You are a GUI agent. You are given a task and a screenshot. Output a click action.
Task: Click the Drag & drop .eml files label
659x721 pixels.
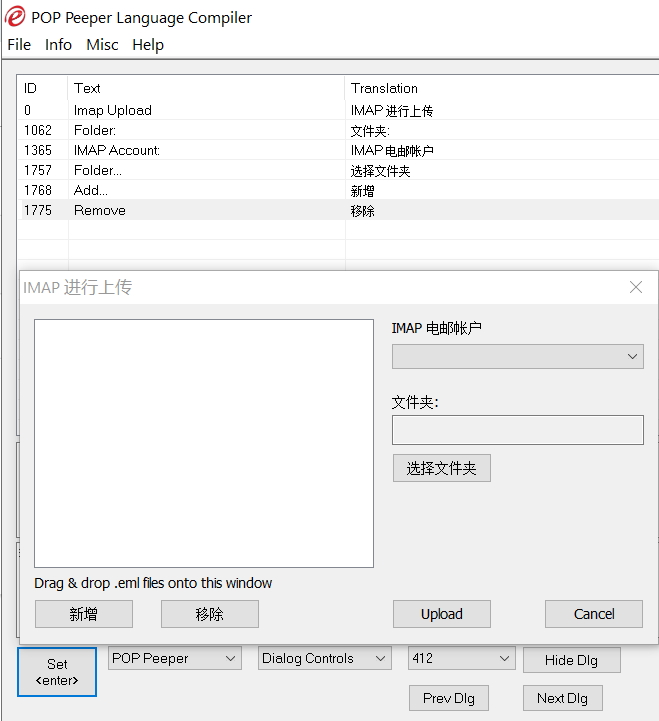153,583
